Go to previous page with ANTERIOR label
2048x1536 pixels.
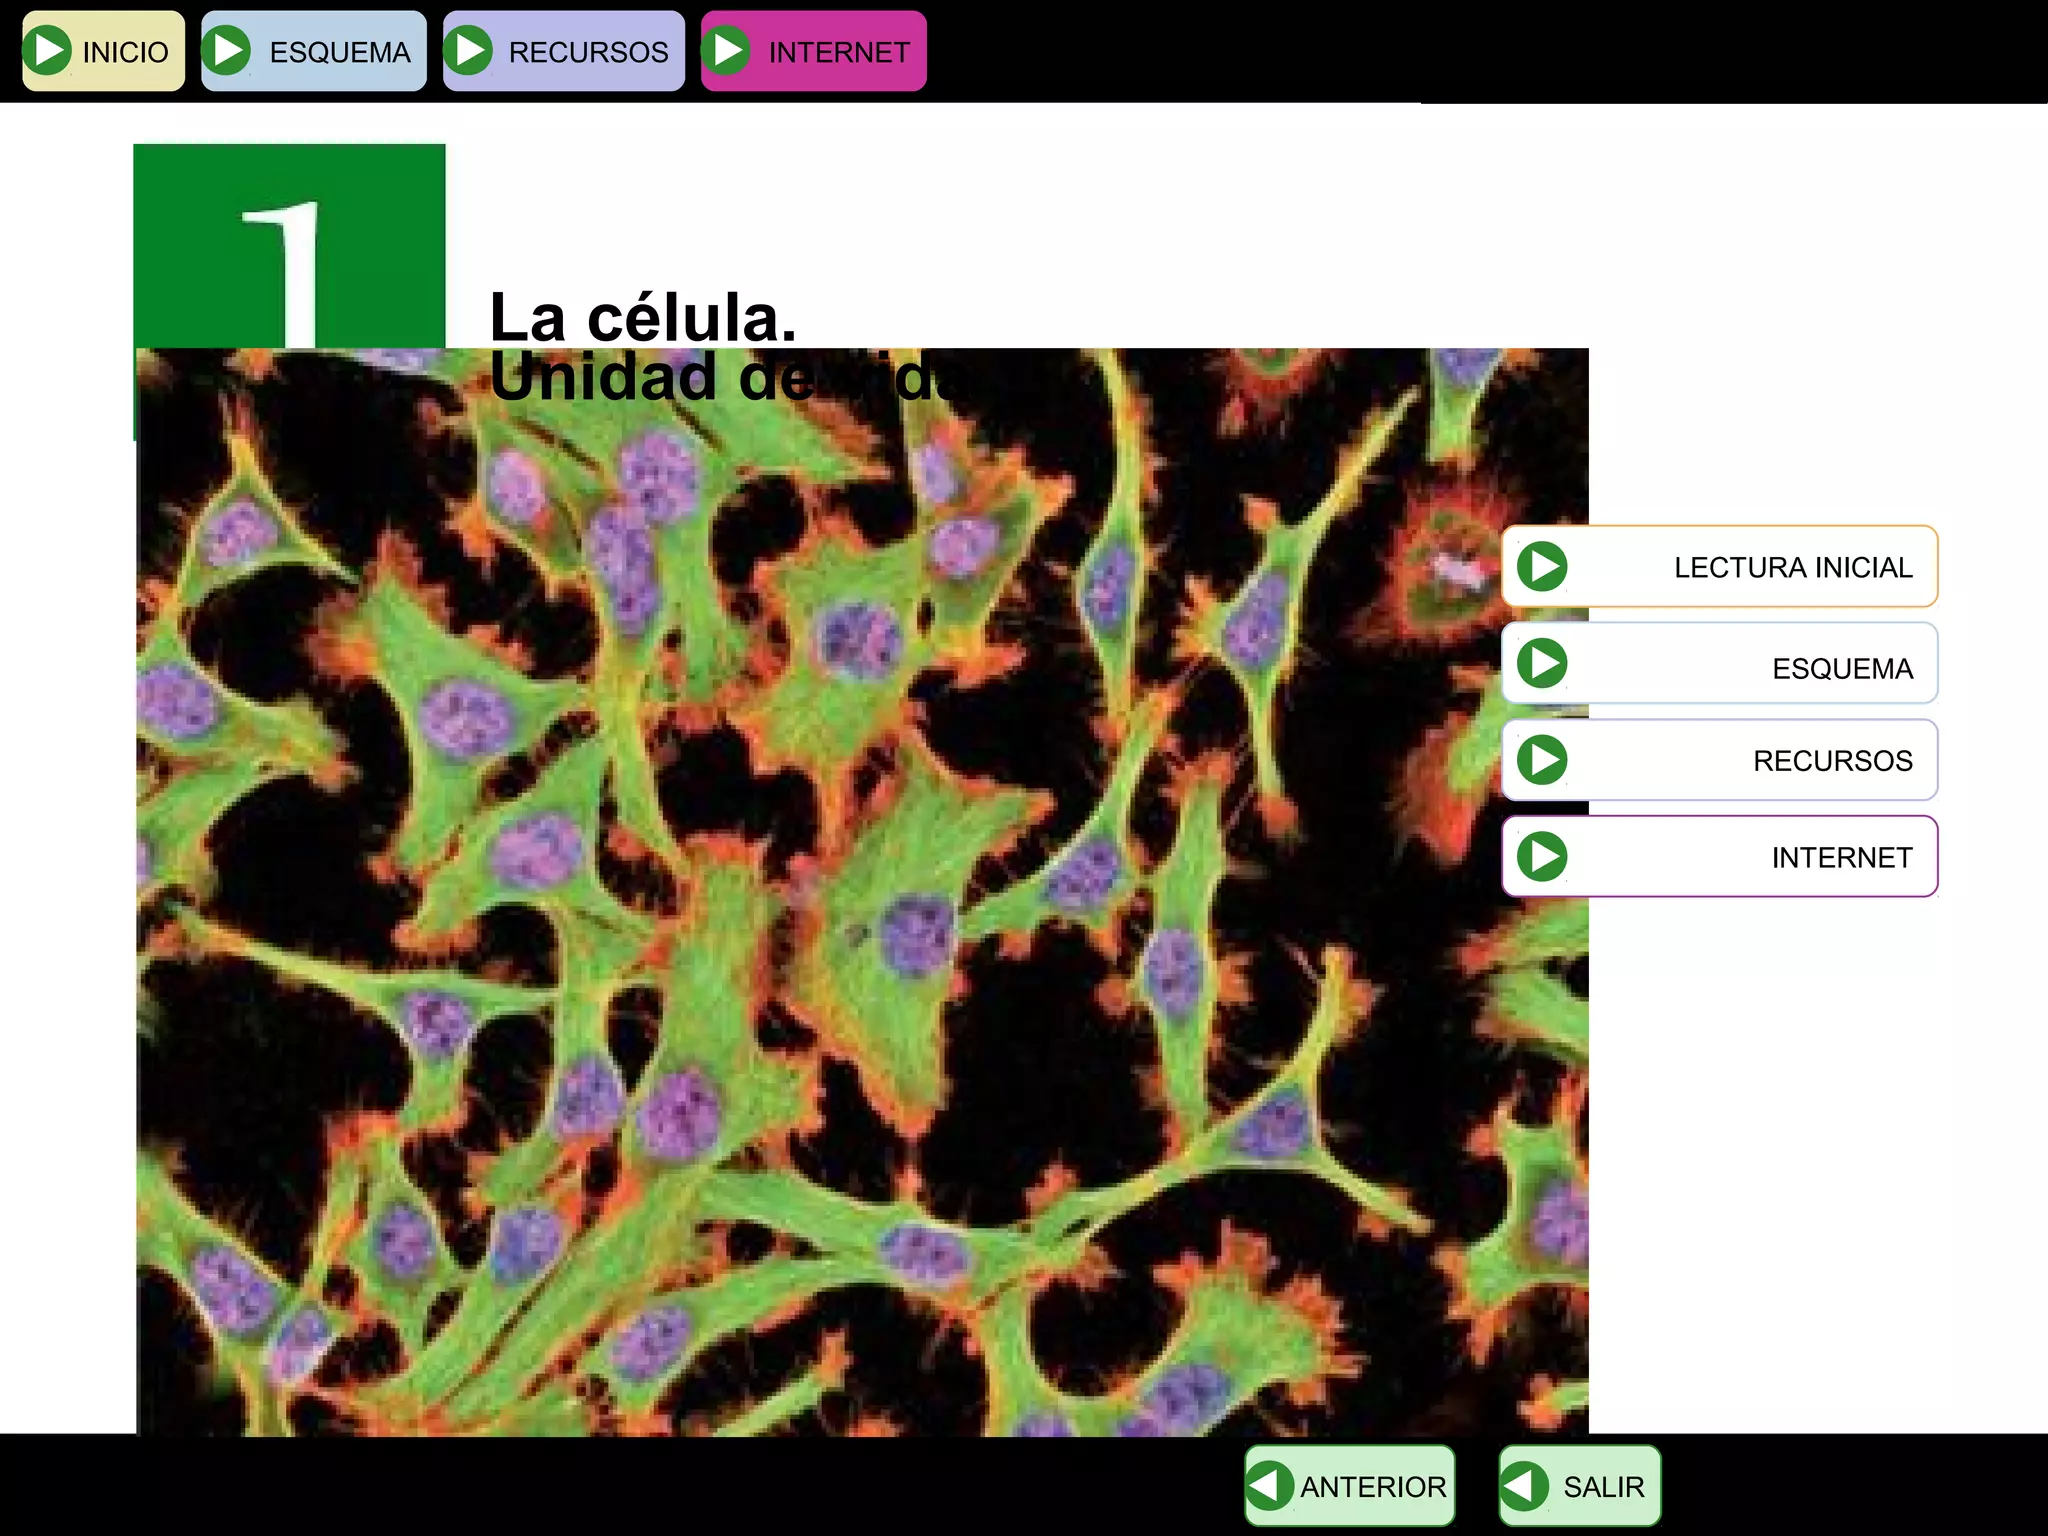point(1372,1487)
